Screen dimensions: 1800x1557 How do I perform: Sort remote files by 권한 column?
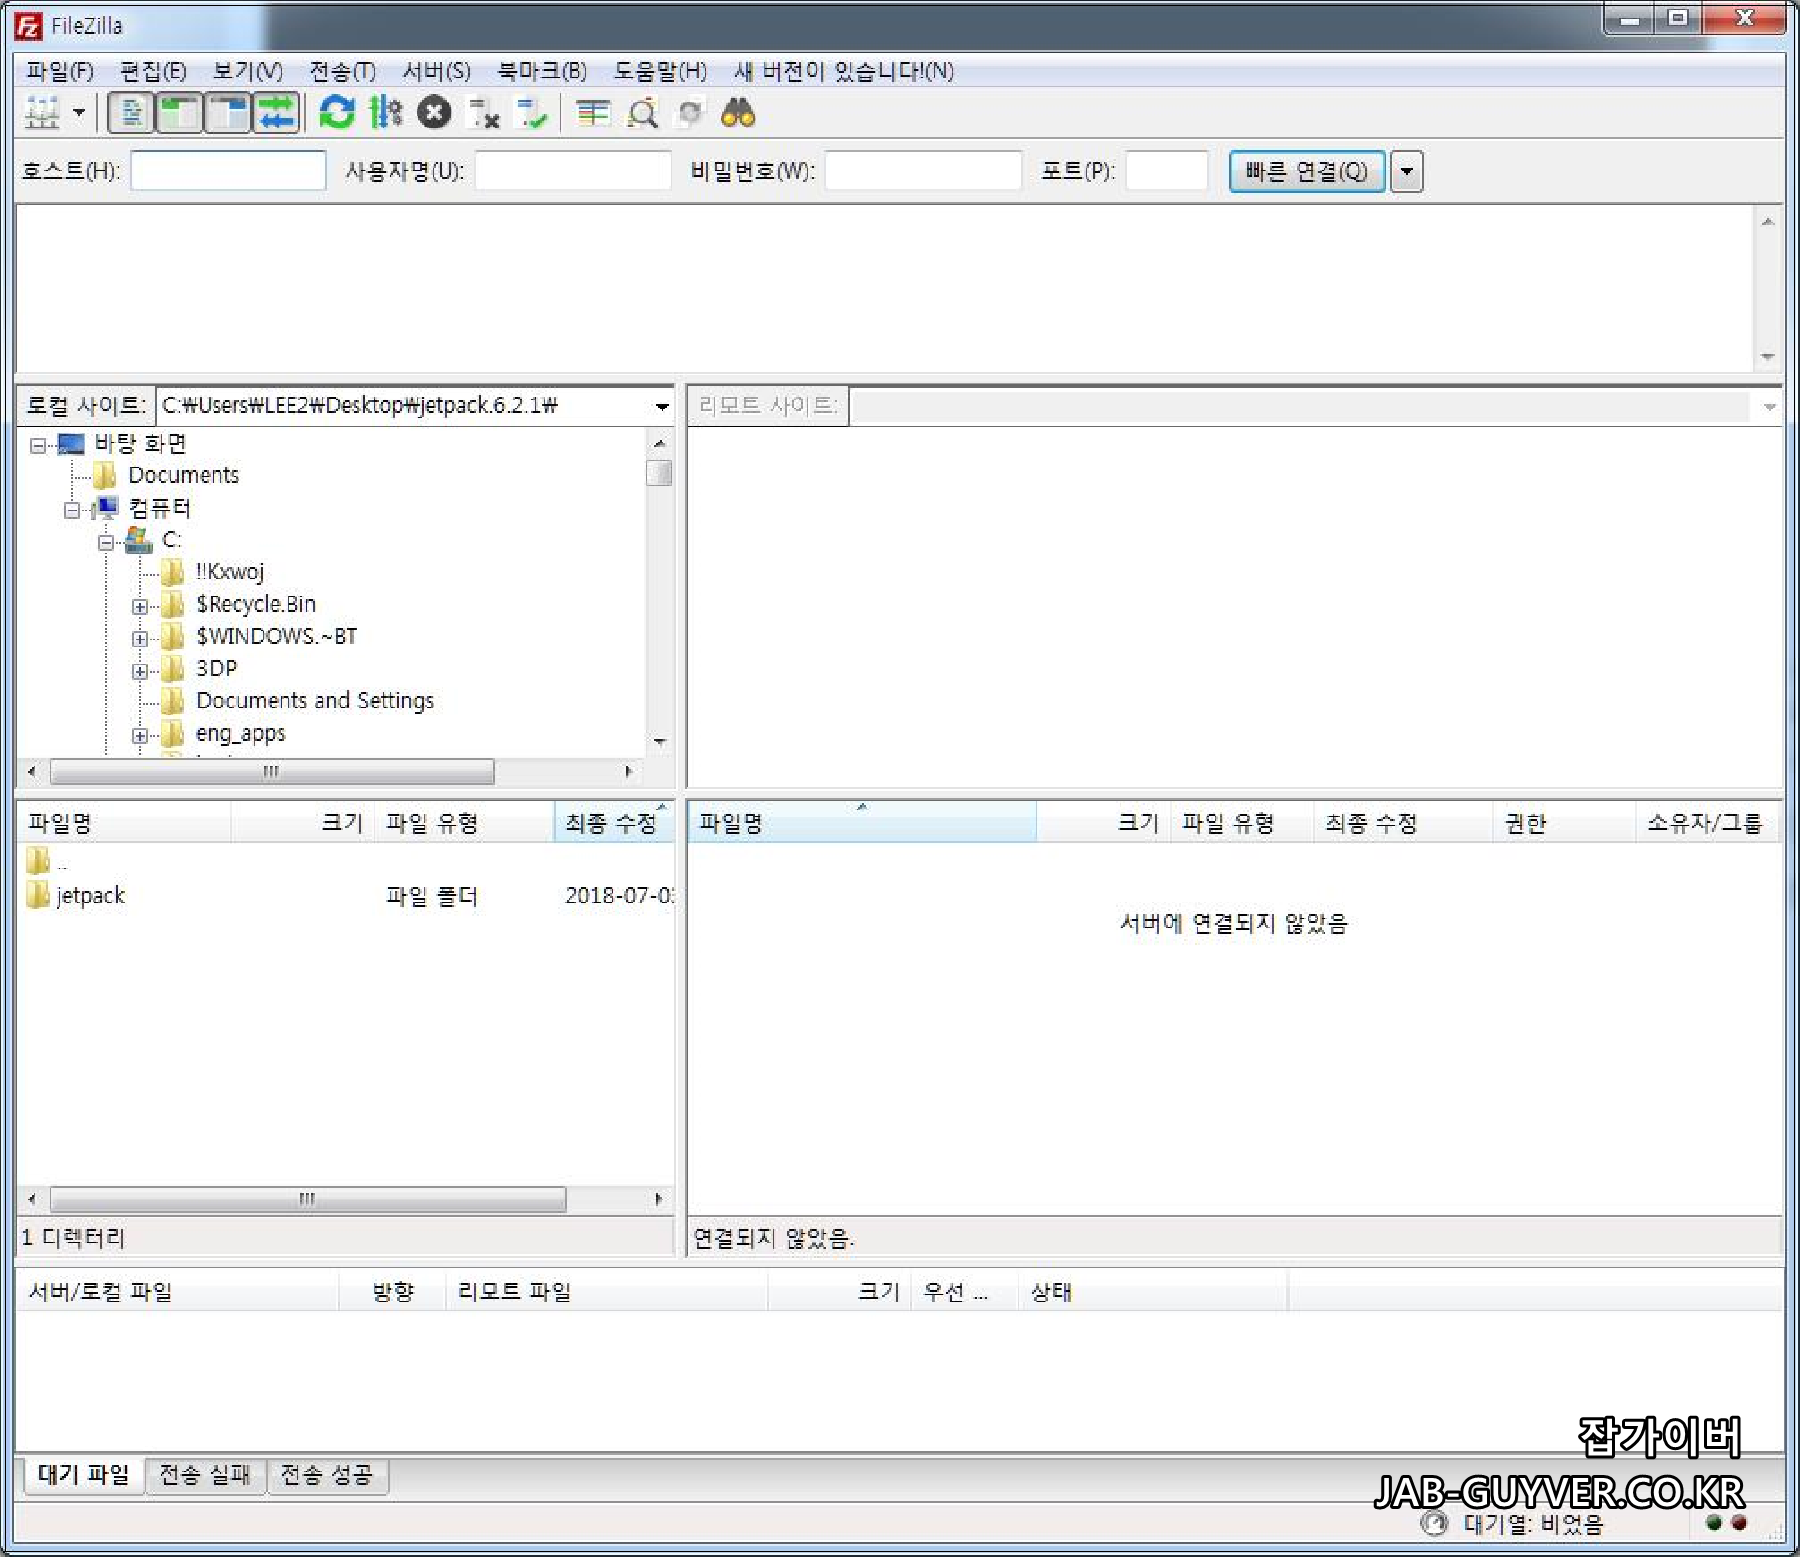[x=1563, y=823]
